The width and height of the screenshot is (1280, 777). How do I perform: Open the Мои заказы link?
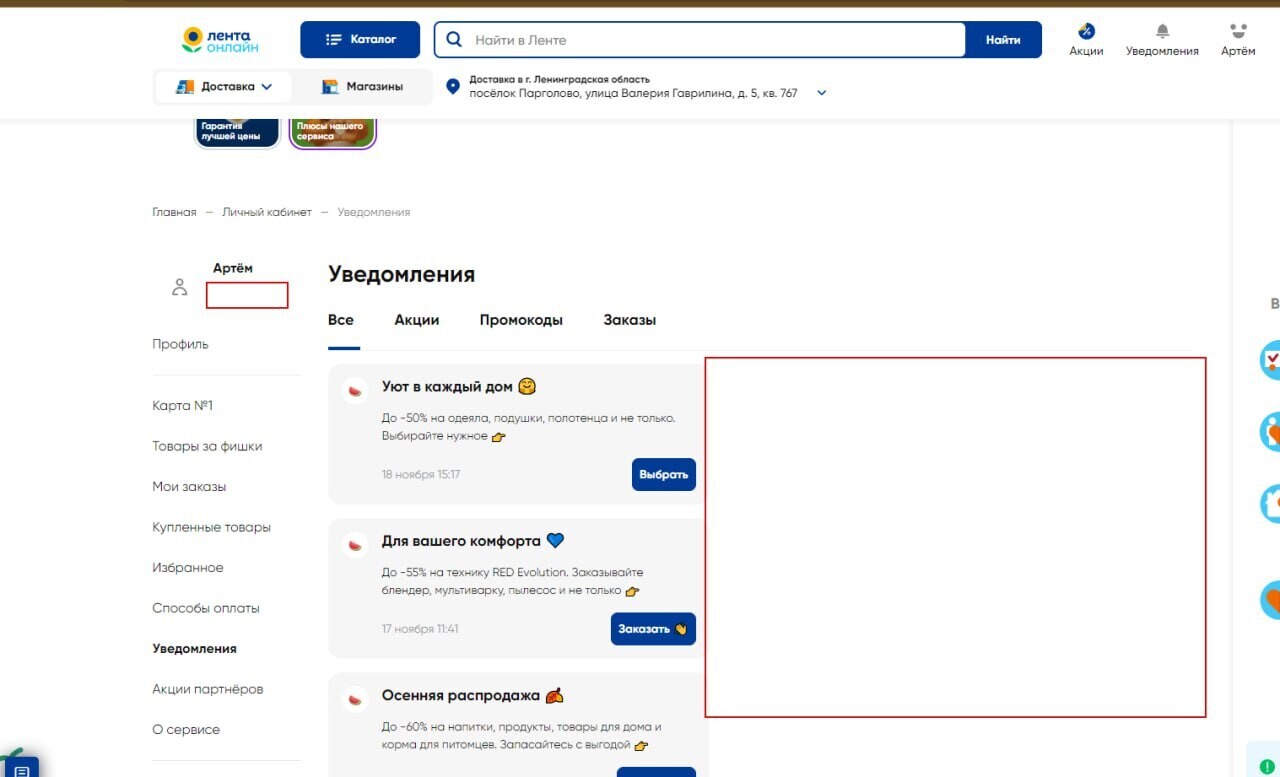click(190, 486)
